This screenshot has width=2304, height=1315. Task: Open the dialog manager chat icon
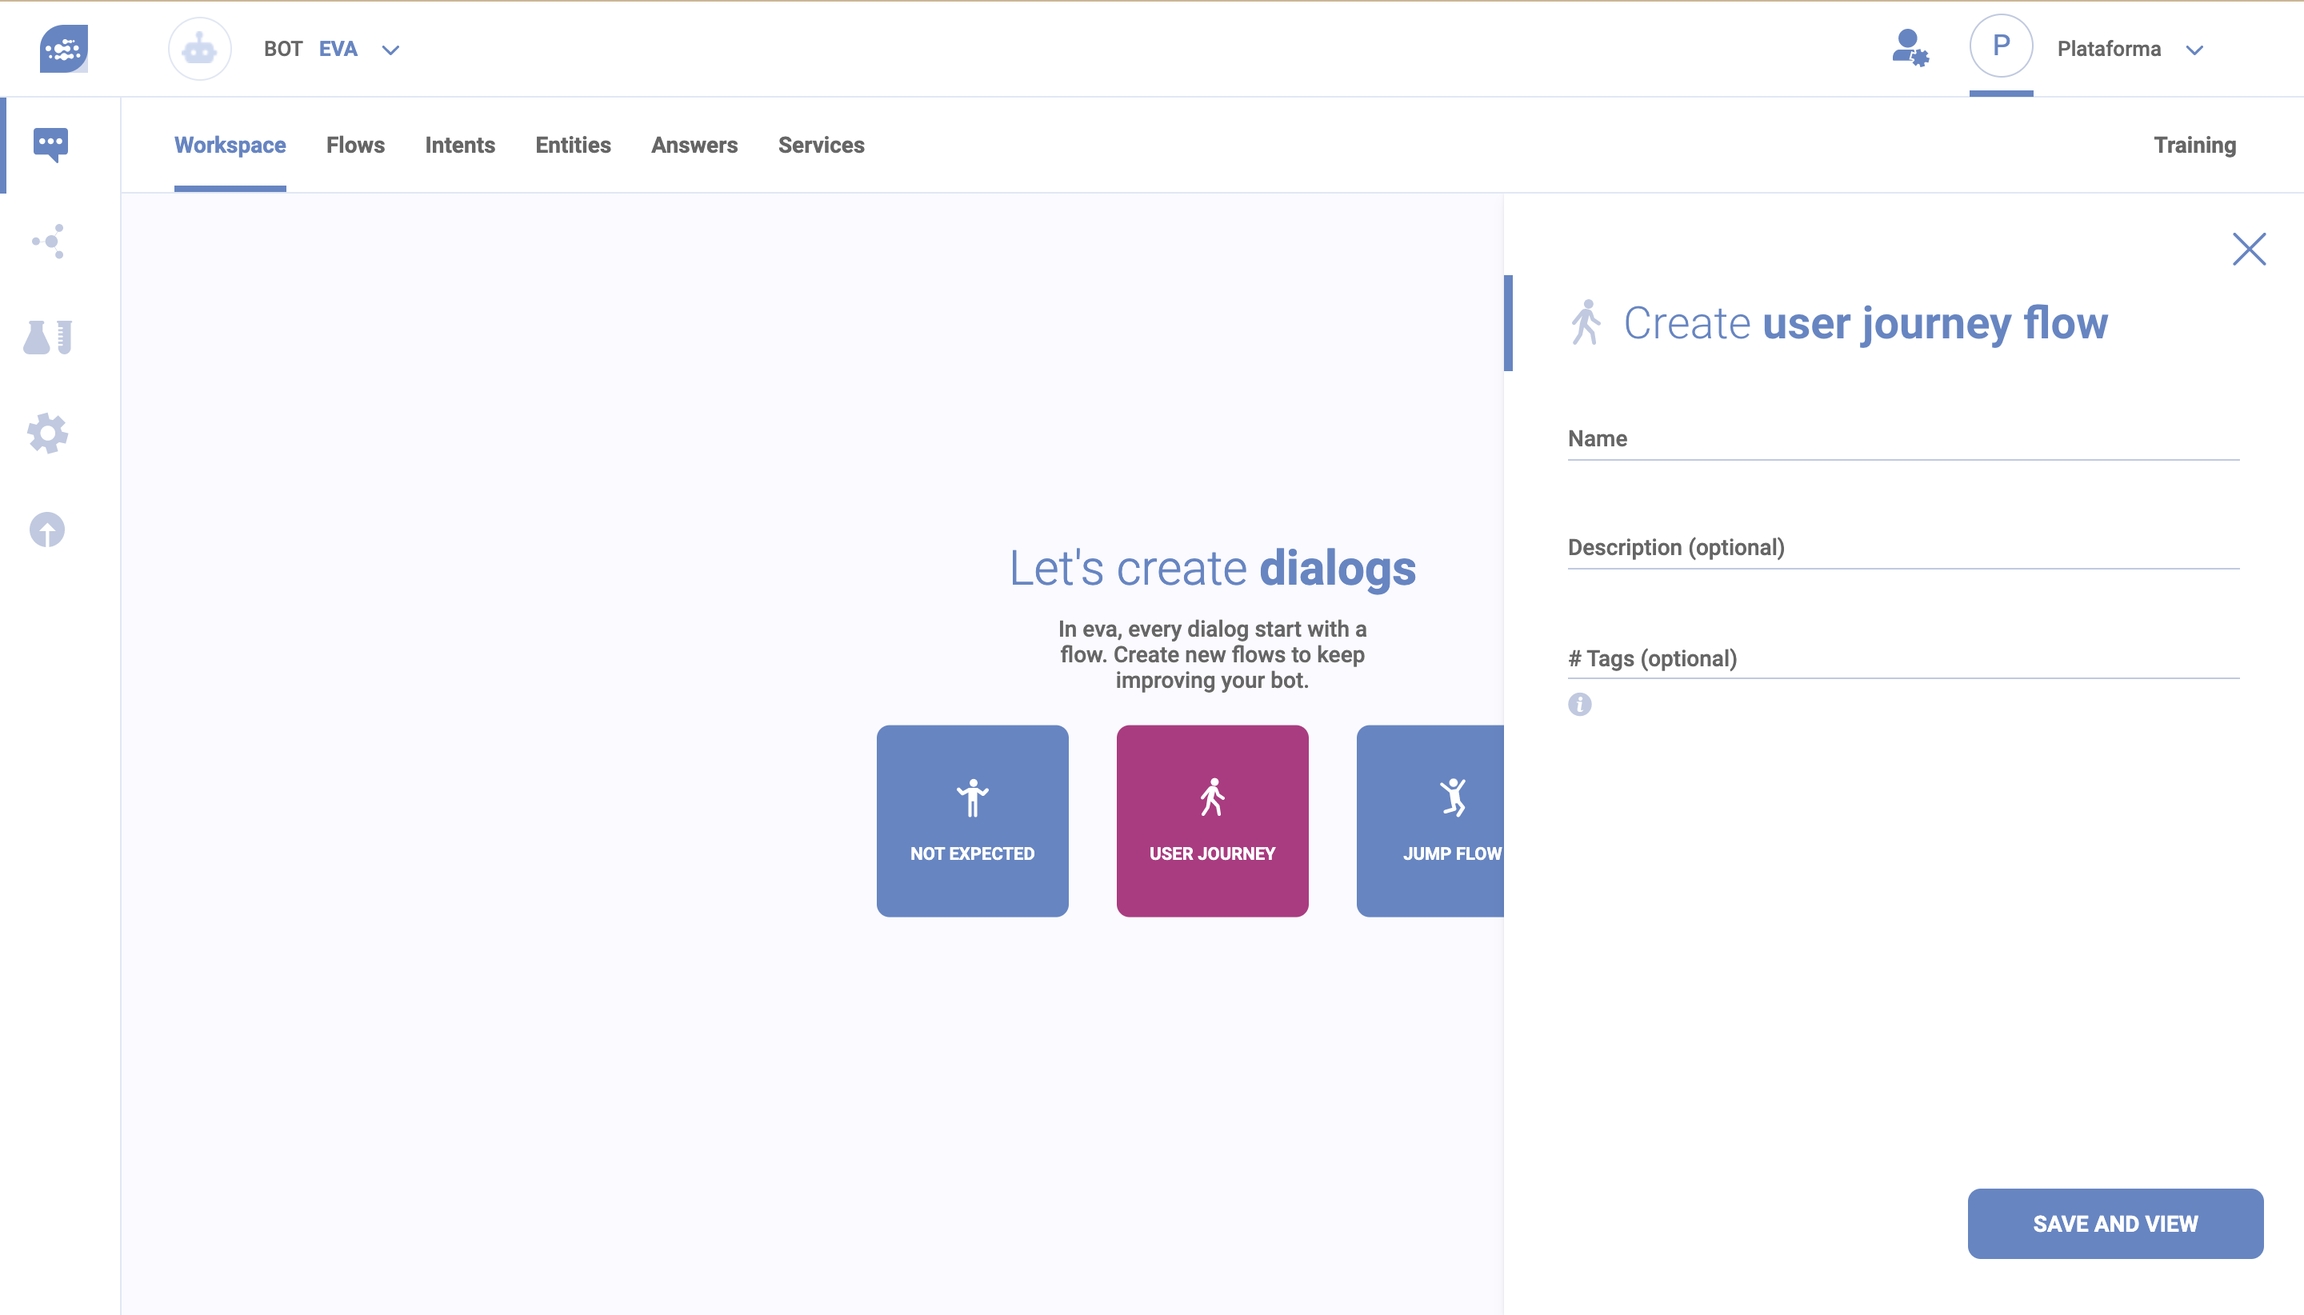coord(50,144)
